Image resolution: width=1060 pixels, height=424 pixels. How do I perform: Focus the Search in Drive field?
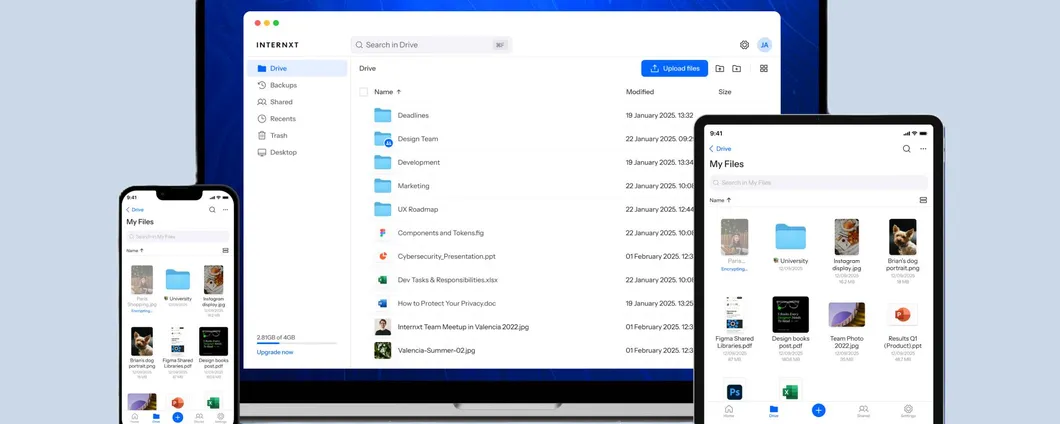431,45
